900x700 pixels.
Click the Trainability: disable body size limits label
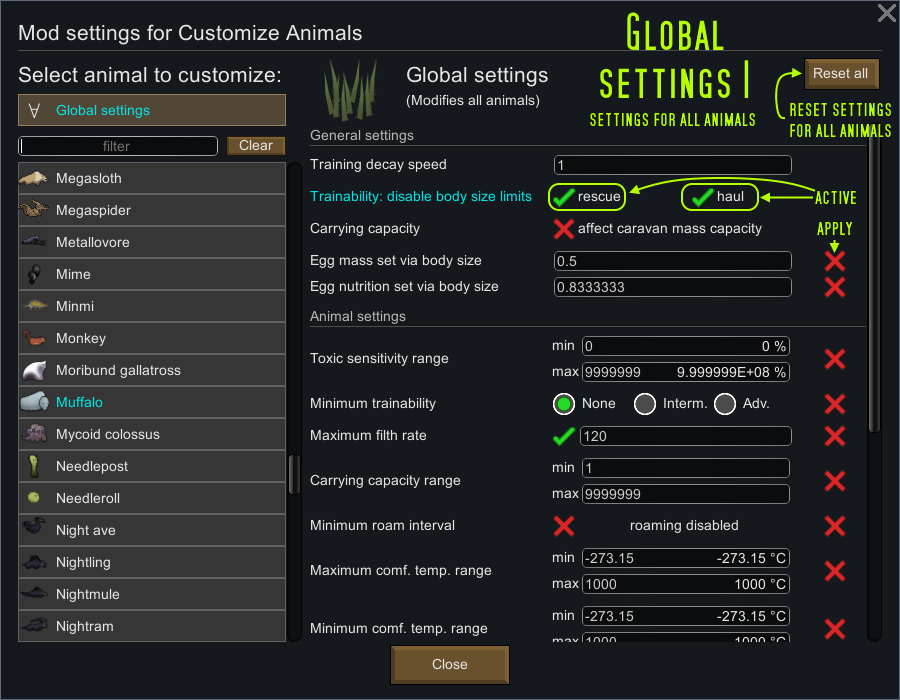pos(421,197)
